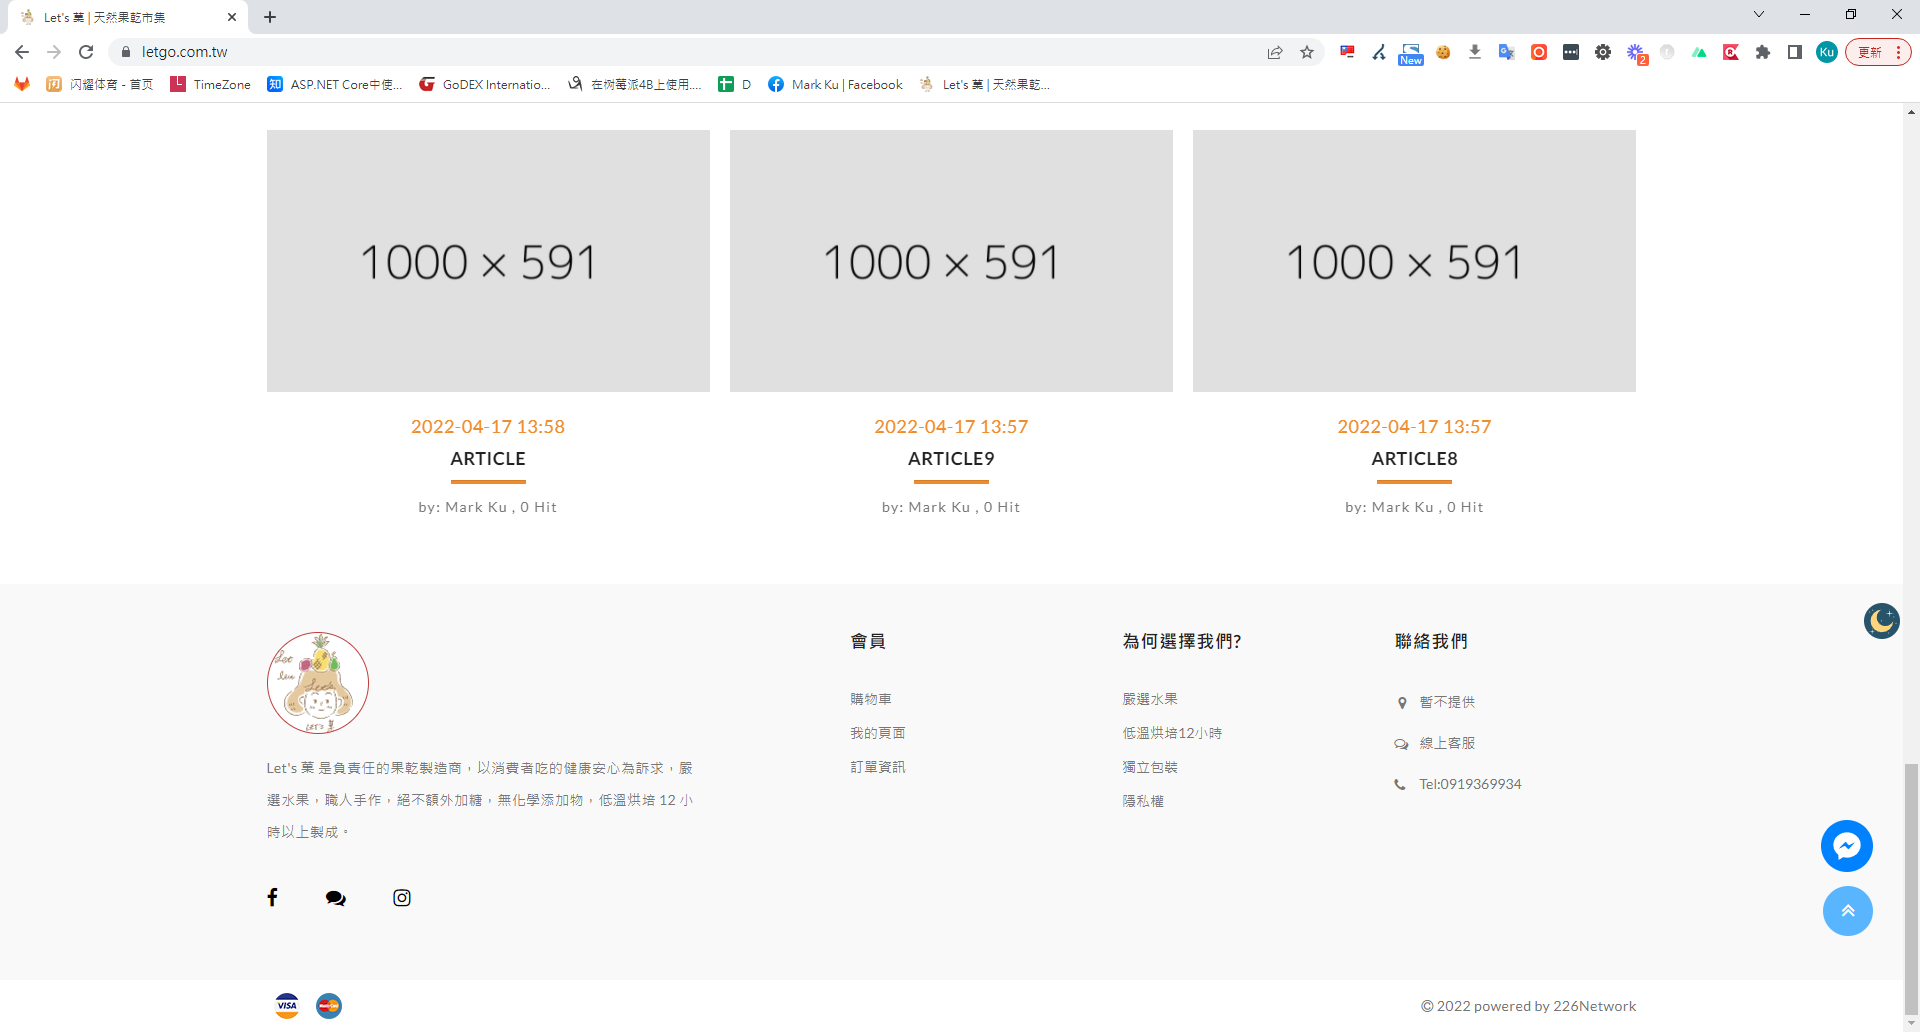Open a new browser tab
Screen dimensions: 1920x1032
[x=270, y=17]
